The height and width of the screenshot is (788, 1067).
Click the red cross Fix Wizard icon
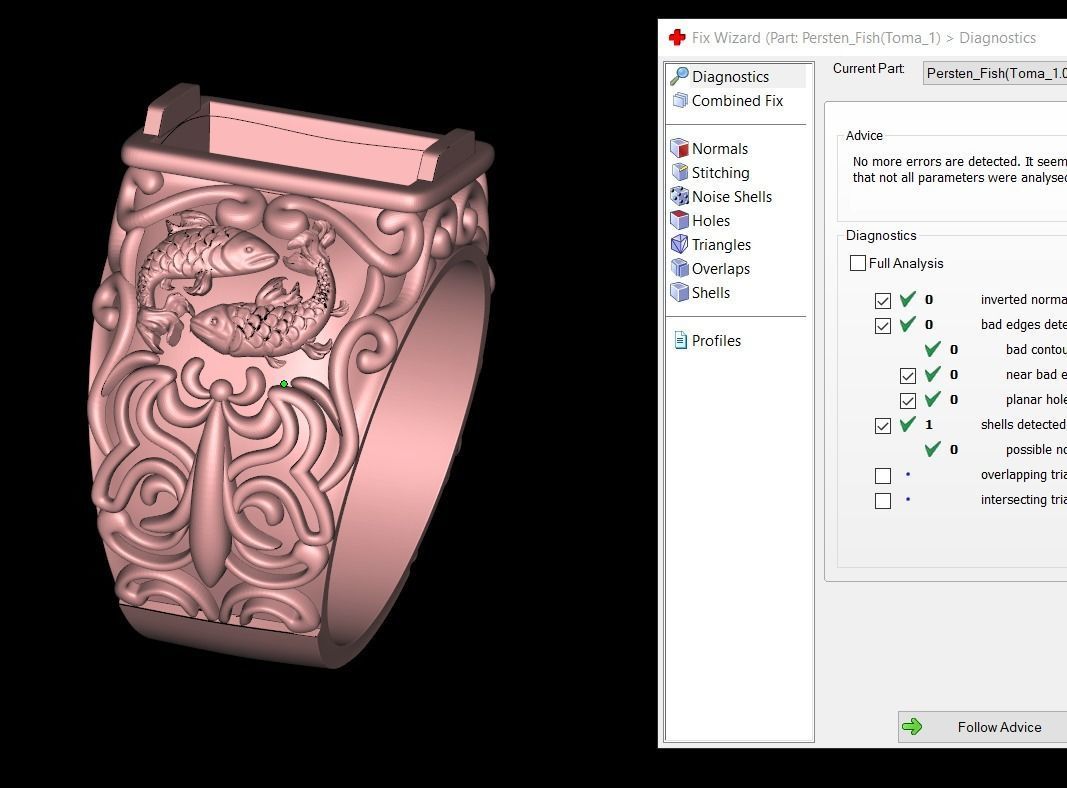tap(677, 37)
